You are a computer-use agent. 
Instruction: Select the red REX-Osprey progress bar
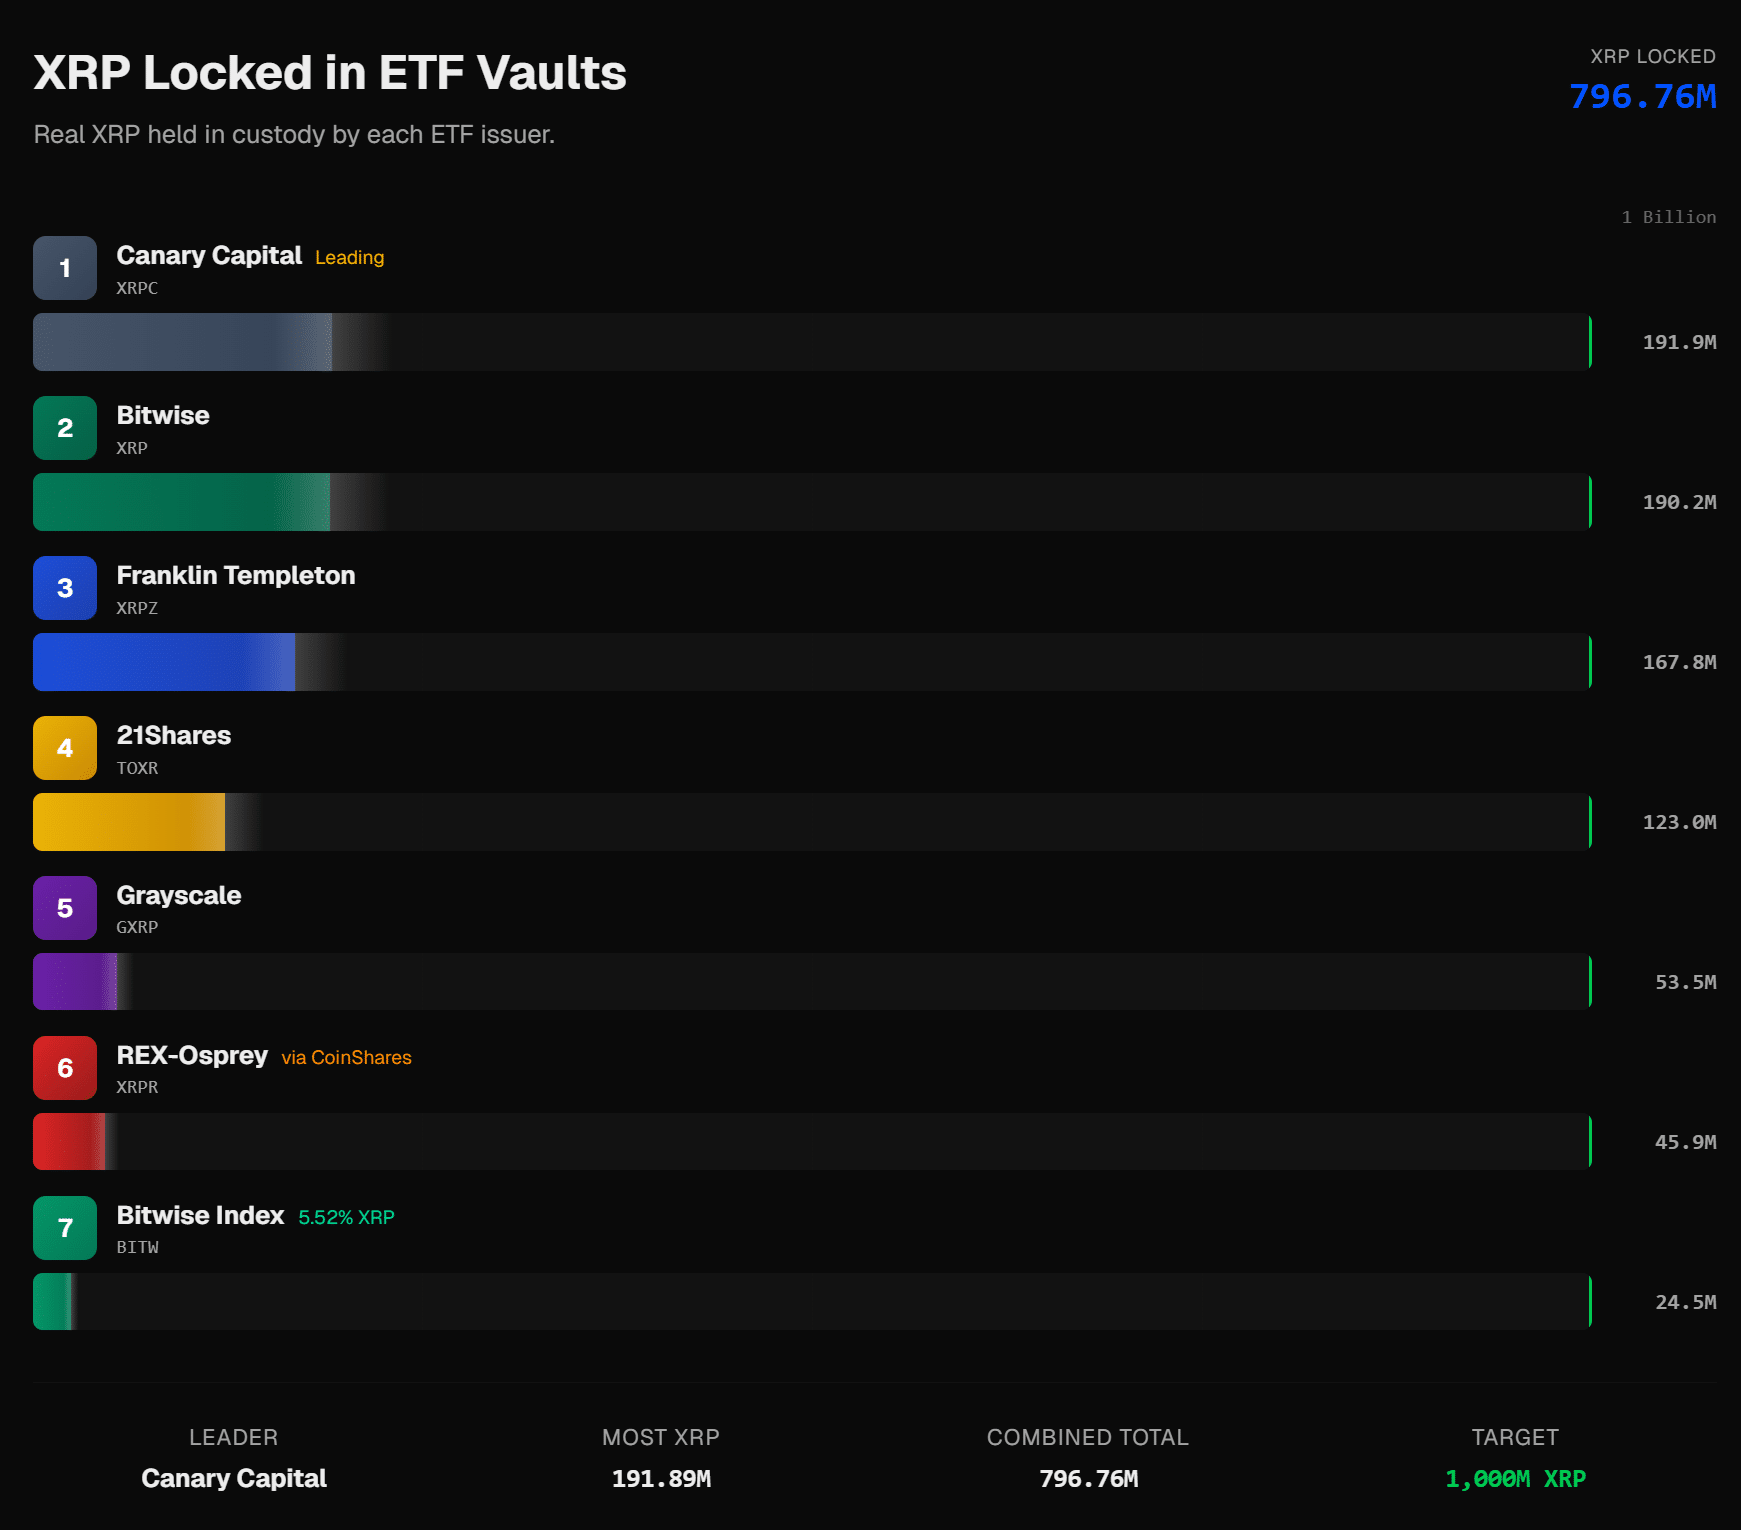812,1142
